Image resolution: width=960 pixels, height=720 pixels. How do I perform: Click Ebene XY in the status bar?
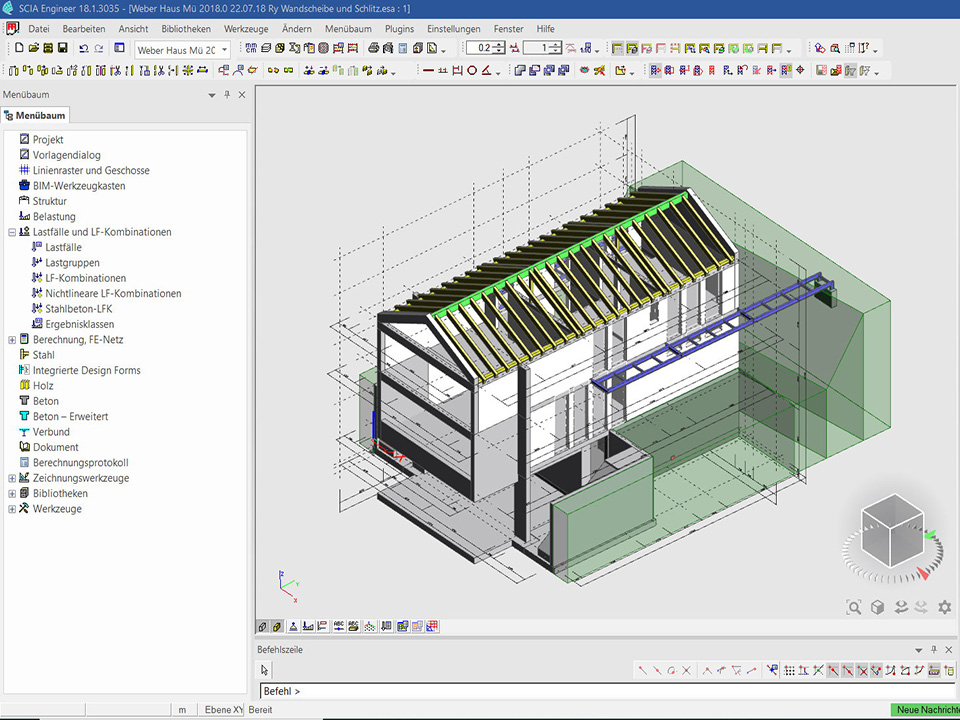click(223, 710)
